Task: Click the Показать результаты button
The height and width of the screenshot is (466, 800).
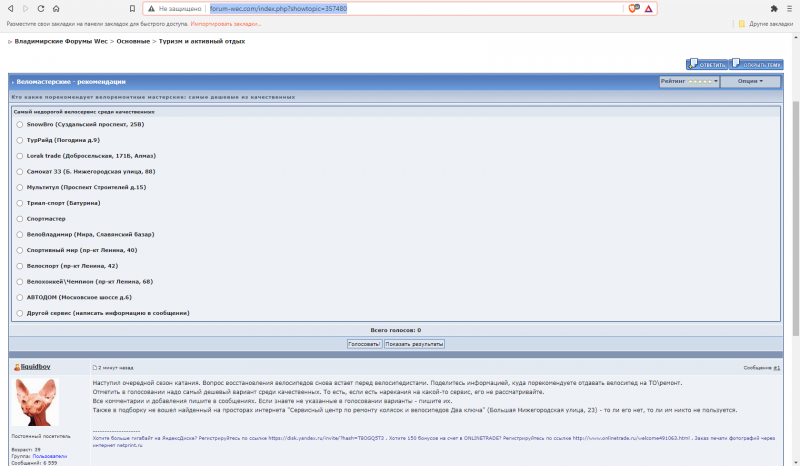Action: tap(414, 344)
